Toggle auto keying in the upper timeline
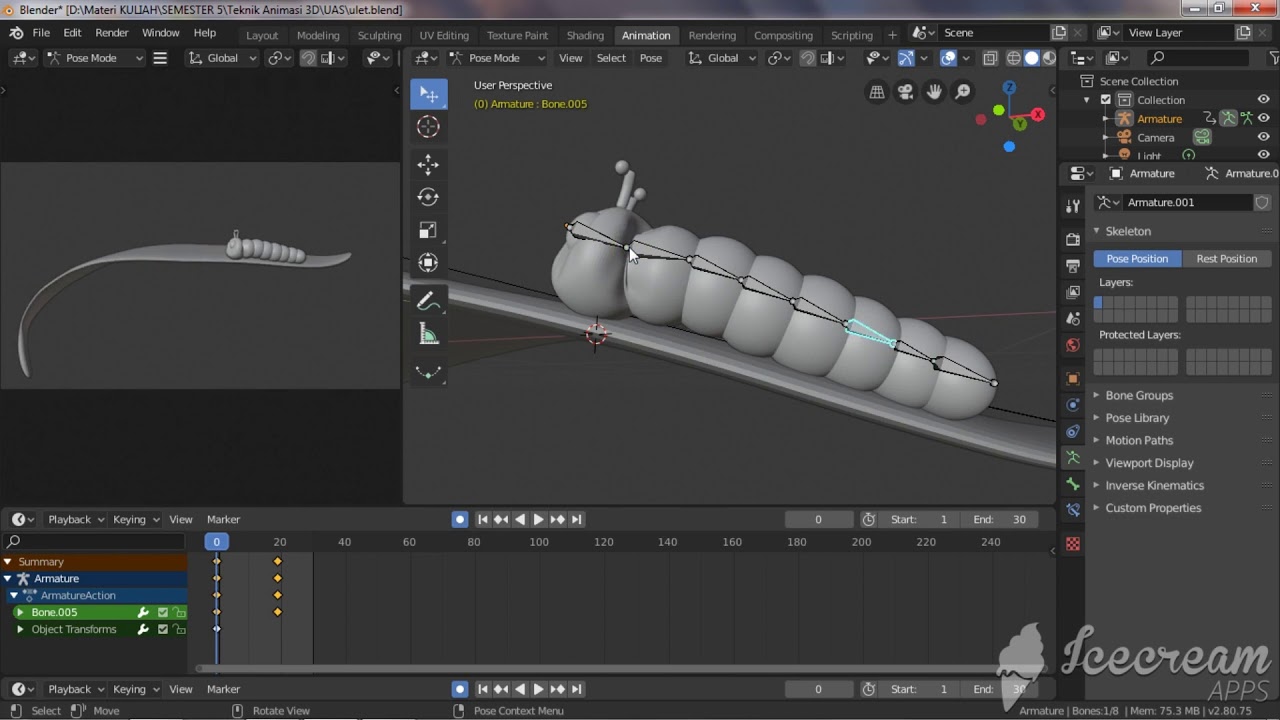Screen dimensions: 1280x720 pyautogui.click(x=460, y=519)
